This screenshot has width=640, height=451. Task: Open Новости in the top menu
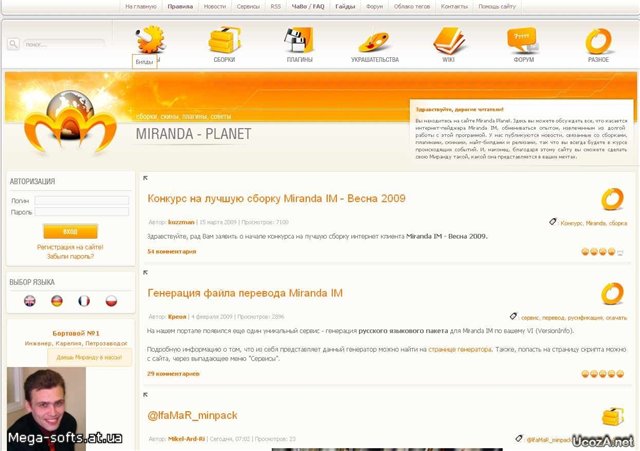[x=215, y=7]
